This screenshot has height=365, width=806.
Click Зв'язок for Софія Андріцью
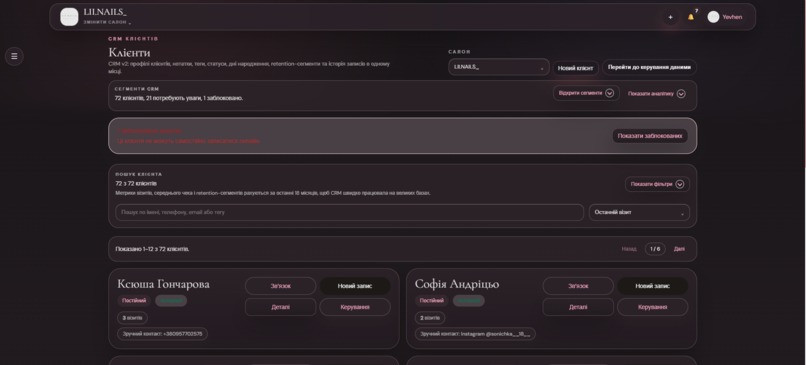coord(578,286)
